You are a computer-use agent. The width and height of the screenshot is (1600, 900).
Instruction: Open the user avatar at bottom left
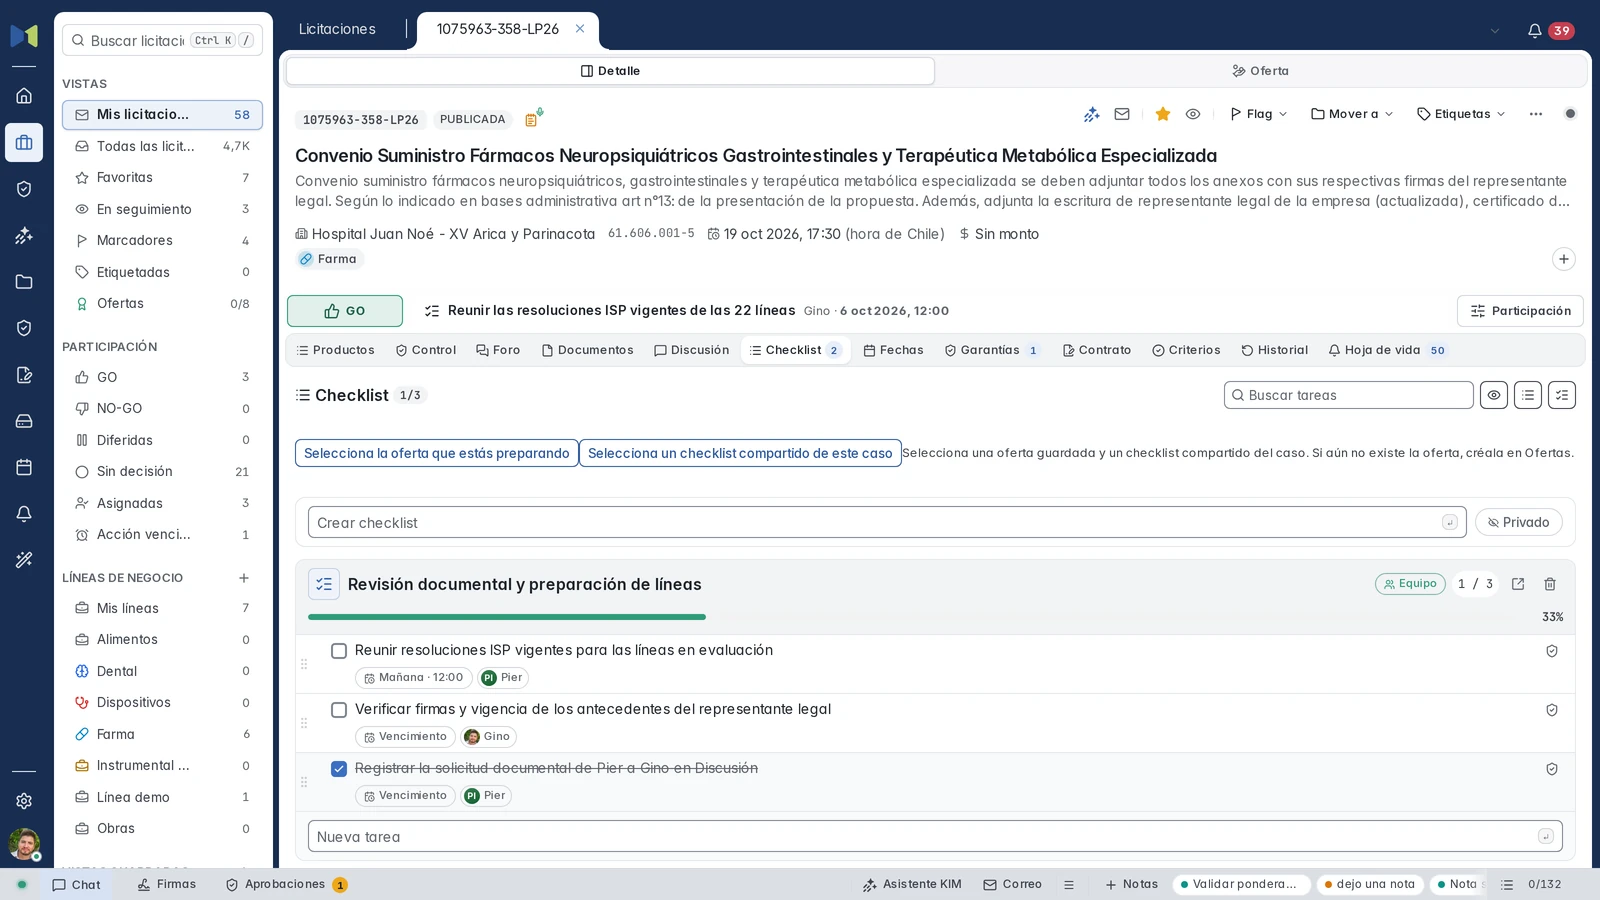[24, 844]
